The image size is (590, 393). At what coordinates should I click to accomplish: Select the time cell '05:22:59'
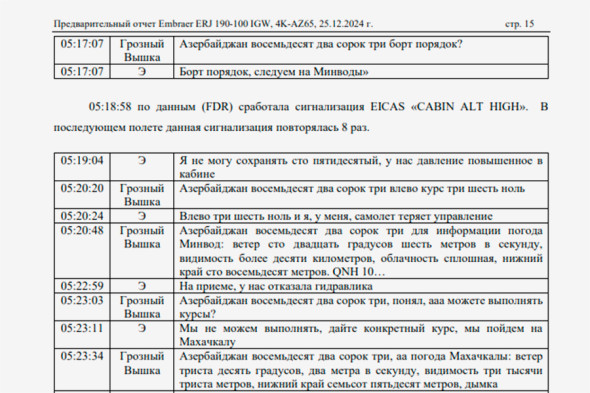(82, 286)
